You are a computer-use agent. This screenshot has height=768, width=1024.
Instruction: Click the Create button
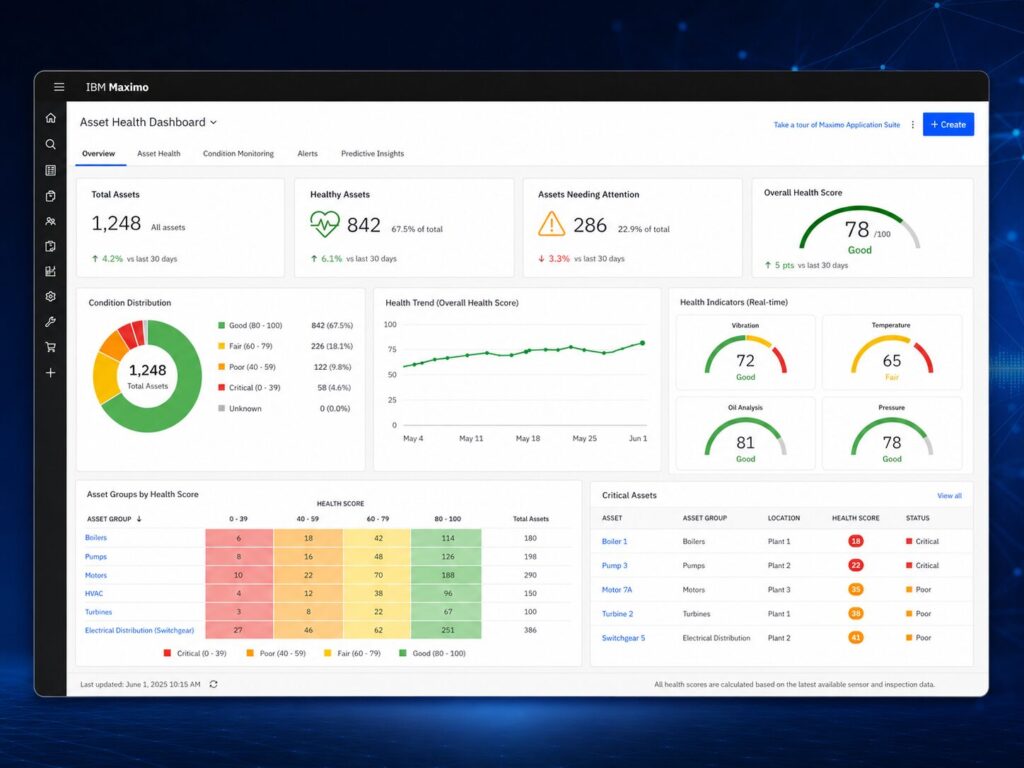click(x=948, y=125)
